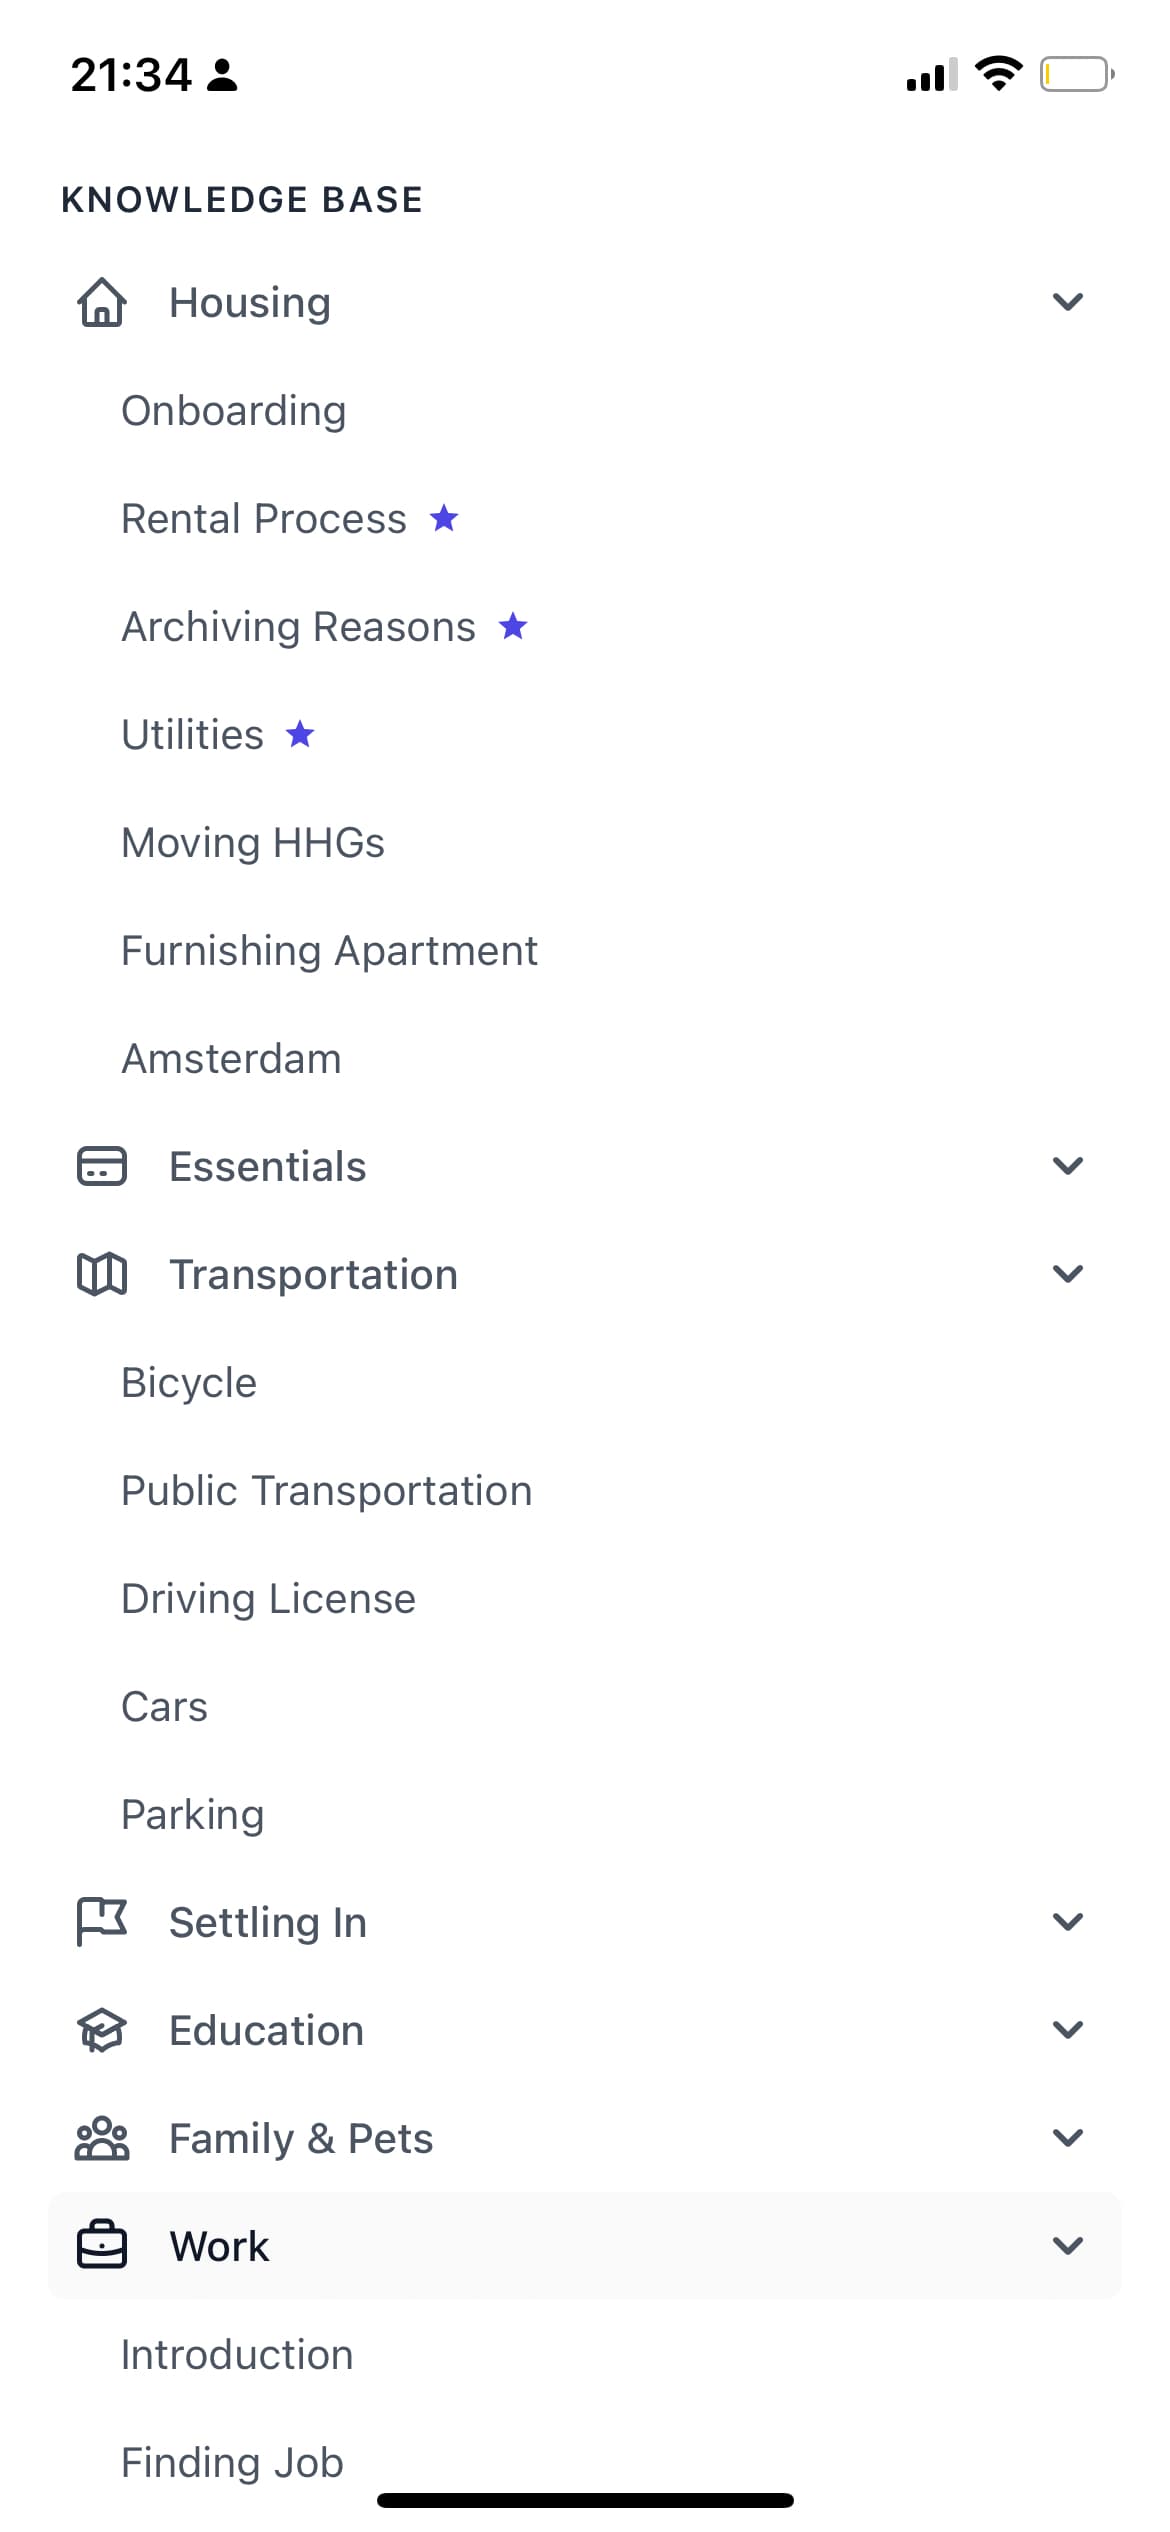The width and height of the screenshot is (1170, 2532).
Task: Open the Furnishing Apartment item
Action: 330,951
